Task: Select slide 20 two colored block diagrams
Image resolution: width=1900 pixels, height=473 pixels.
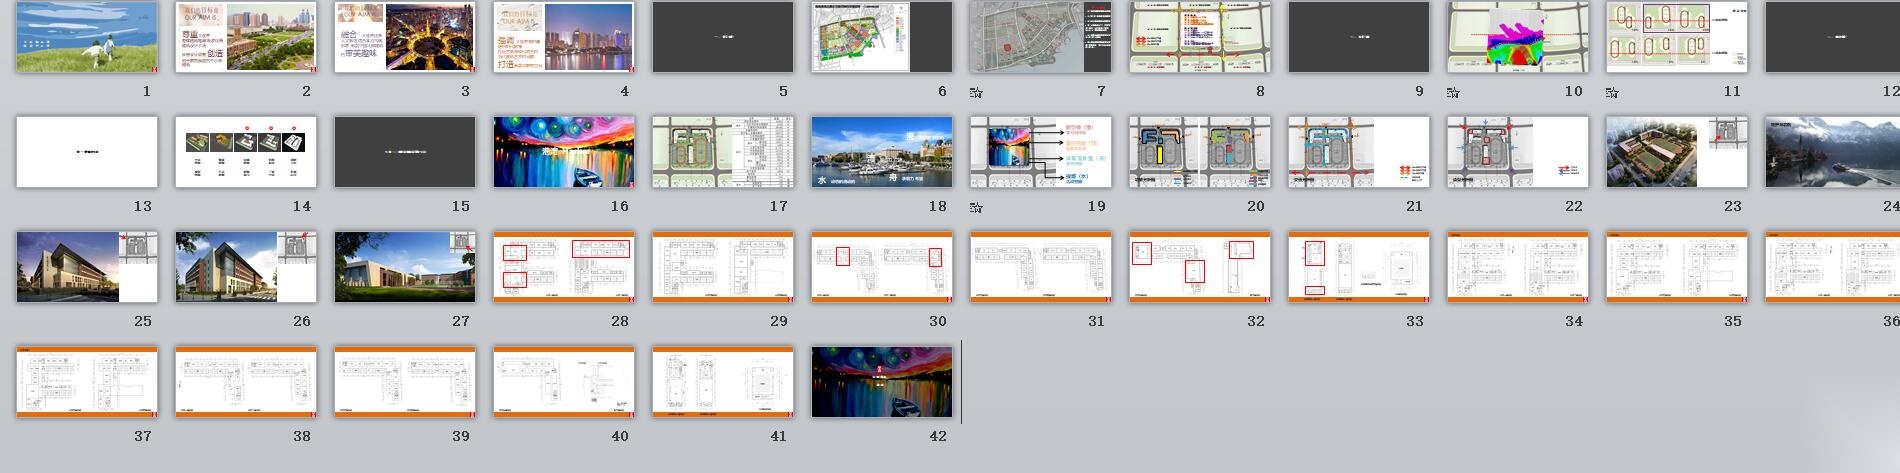Action: [x=1200, y=152]
